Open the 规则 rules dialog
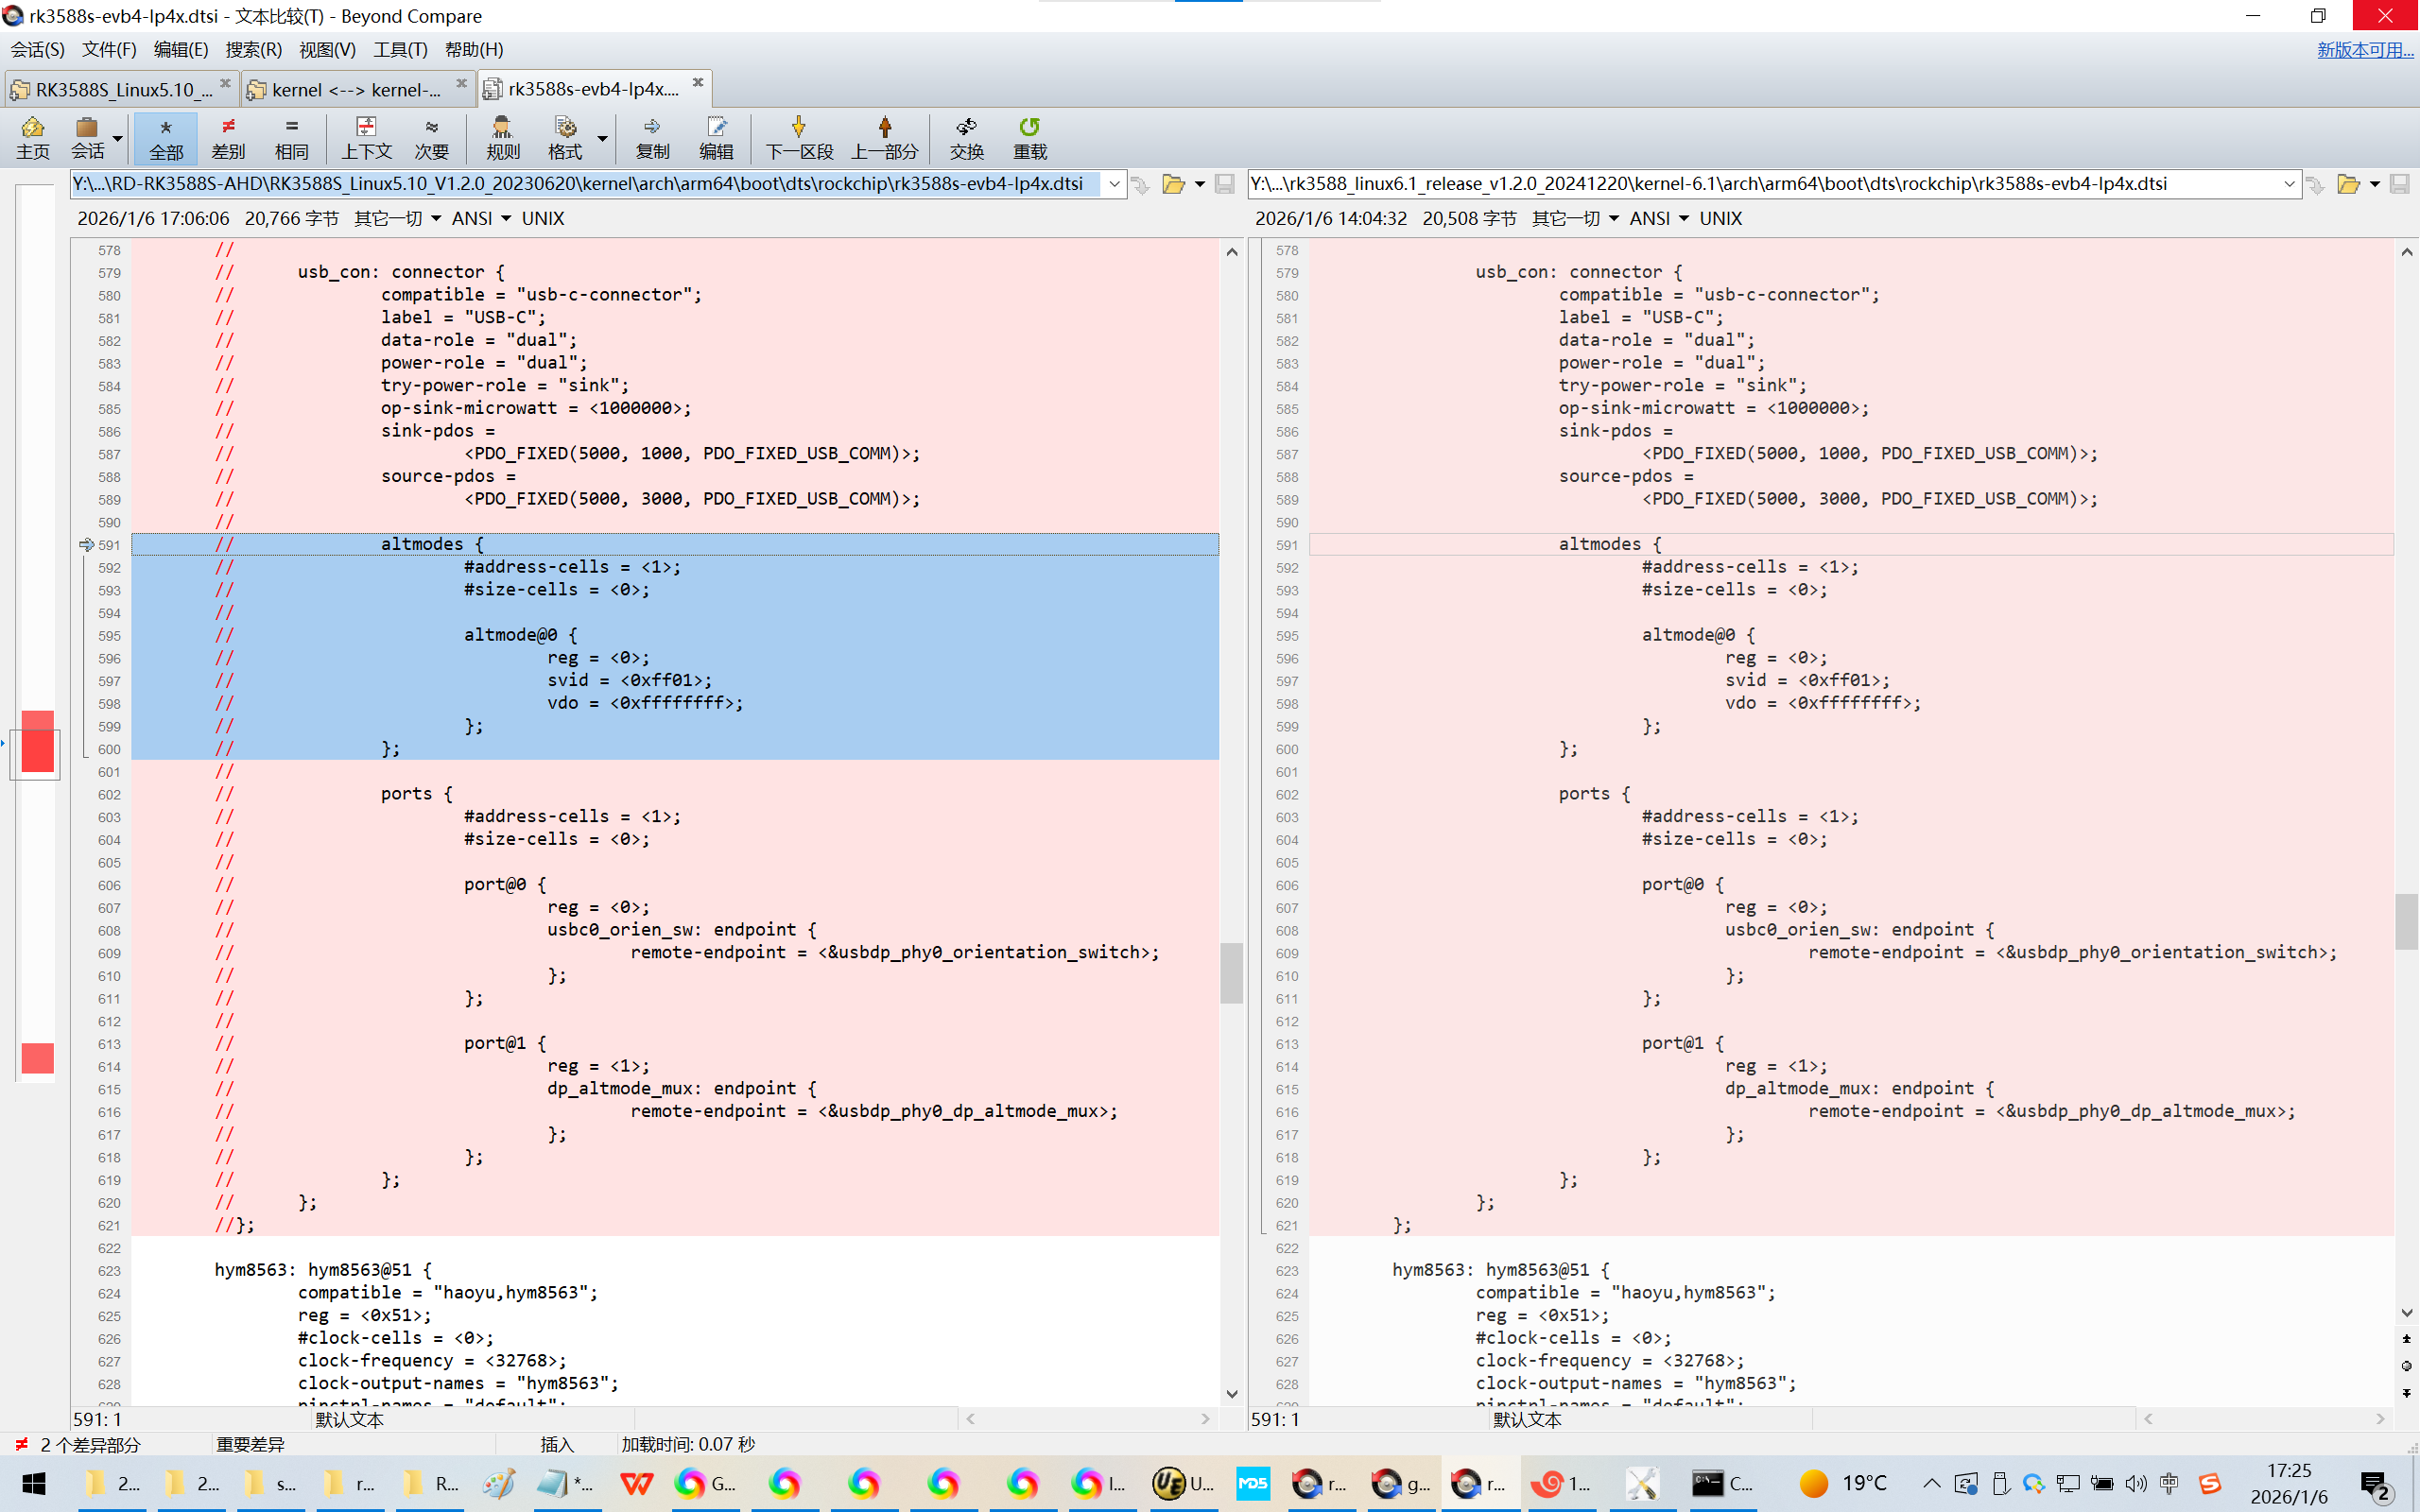Image resolution: width=2420 pixels, height=1512 pixels. point(502,138)
